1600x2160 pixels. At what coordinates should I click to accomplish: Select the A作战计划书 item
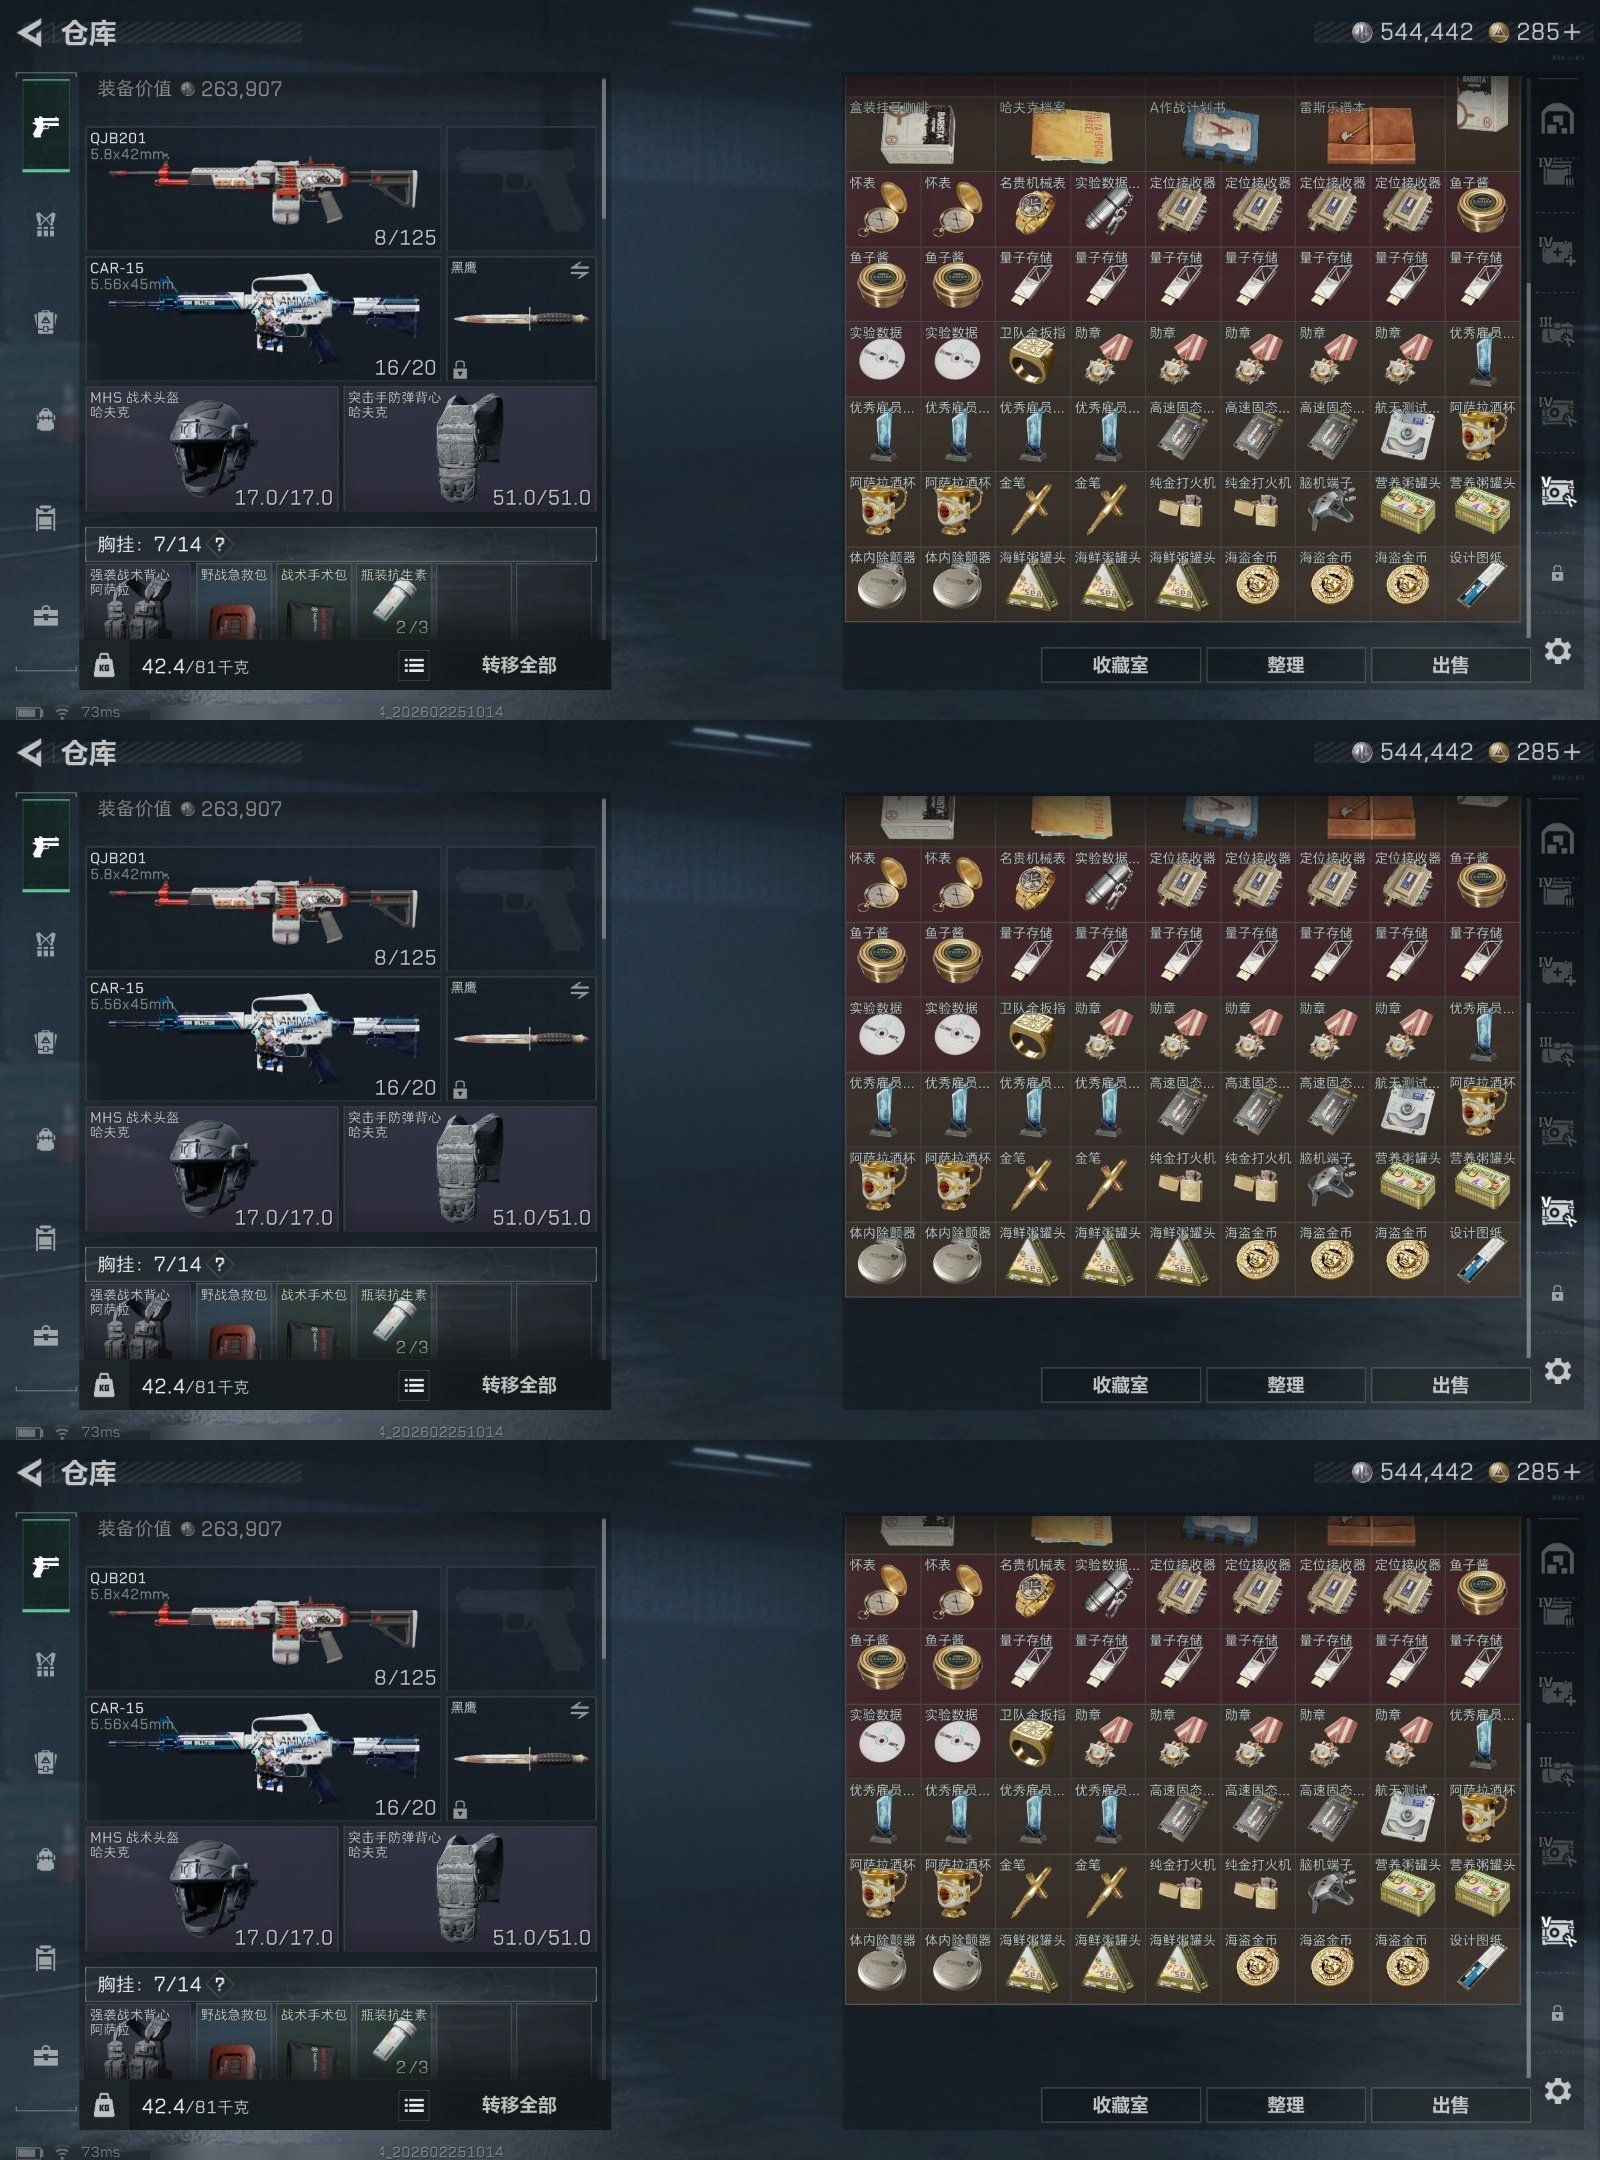pyautogui.click(x=1220, y=133)
